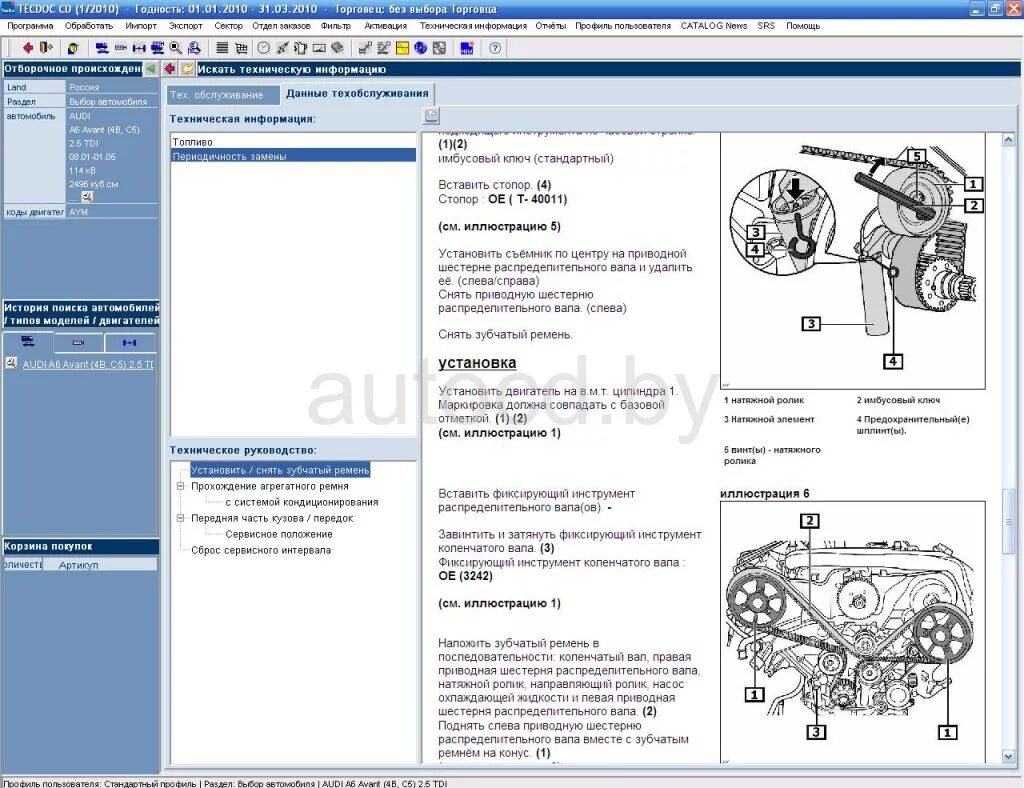This screenshot has width=1024, height=788.
Task: Select с системой кондиционирования tree item
Action: click(302, 502)
